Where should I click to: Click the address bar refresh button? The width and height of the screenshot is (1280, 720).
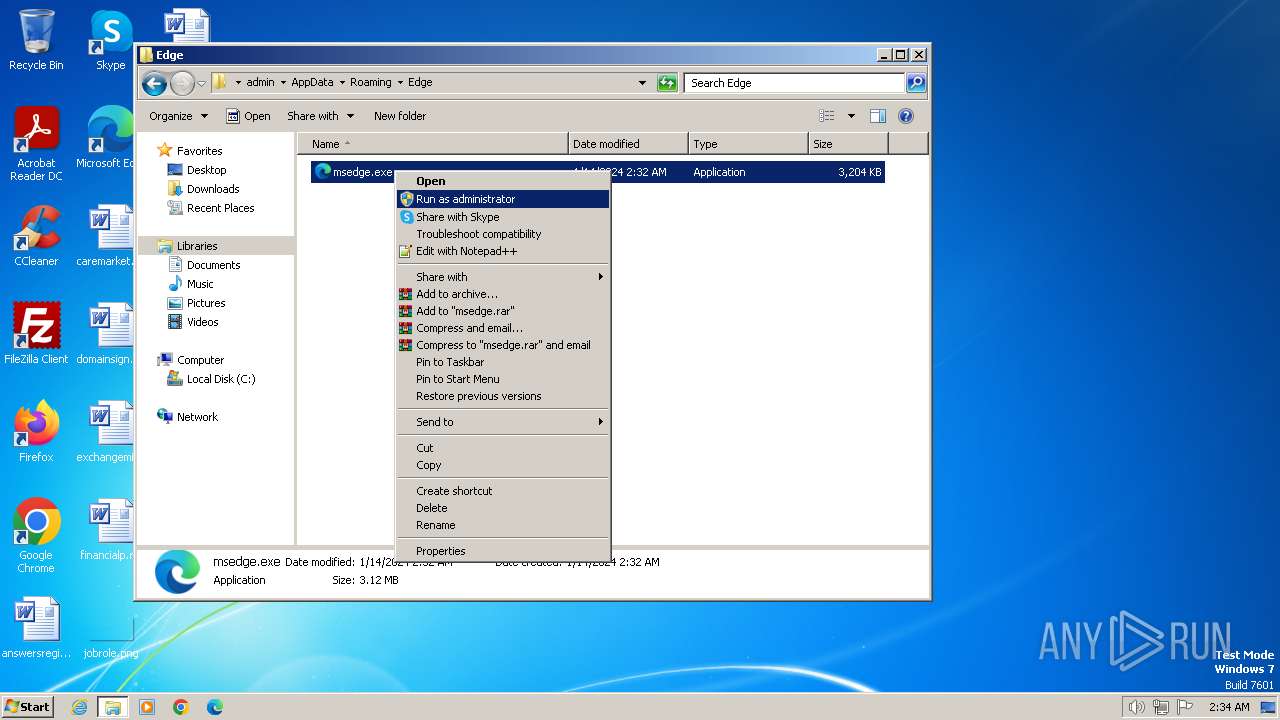click(x=667, y=83)
